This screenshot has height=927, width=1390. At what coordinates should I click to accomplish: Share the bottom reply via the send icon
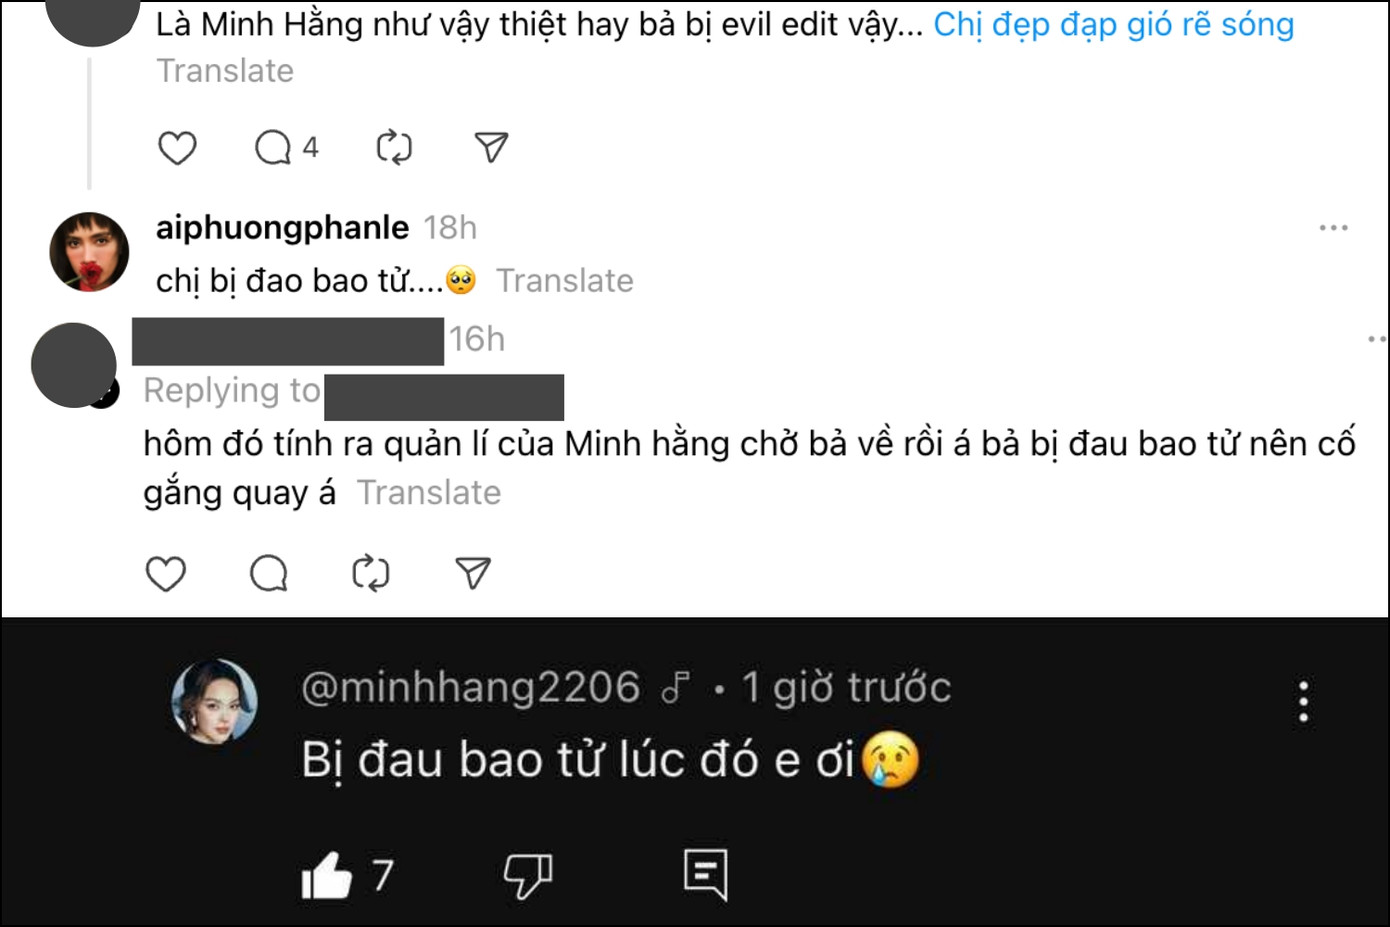coord(472,574)
